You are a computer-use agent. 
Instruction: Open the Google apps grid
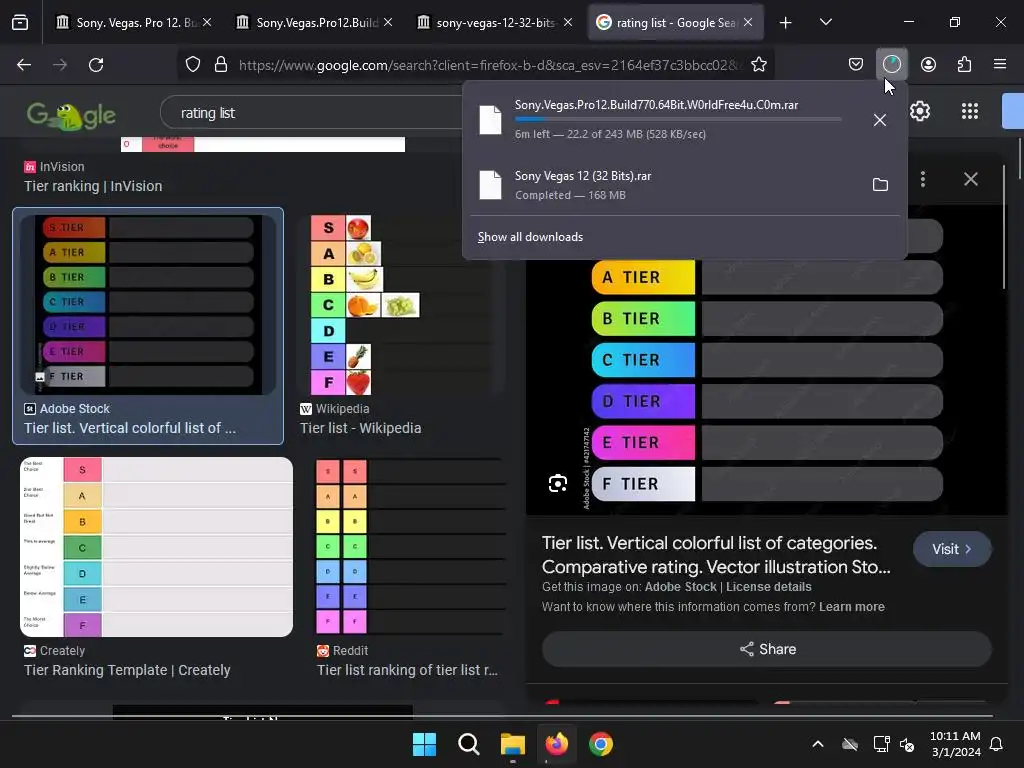point(970,111)
